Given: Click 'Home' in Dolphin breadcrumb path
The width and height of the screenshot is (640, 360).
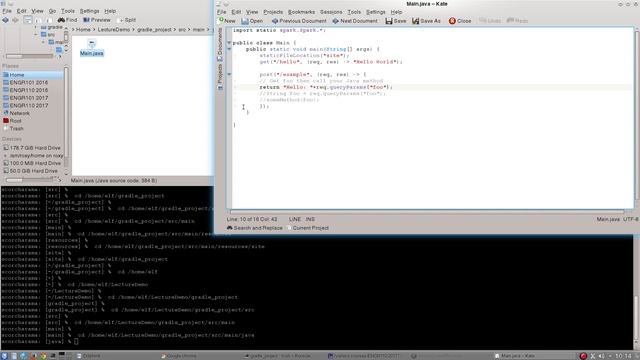Looking at the screenshot, I should (x=83, y=29).
